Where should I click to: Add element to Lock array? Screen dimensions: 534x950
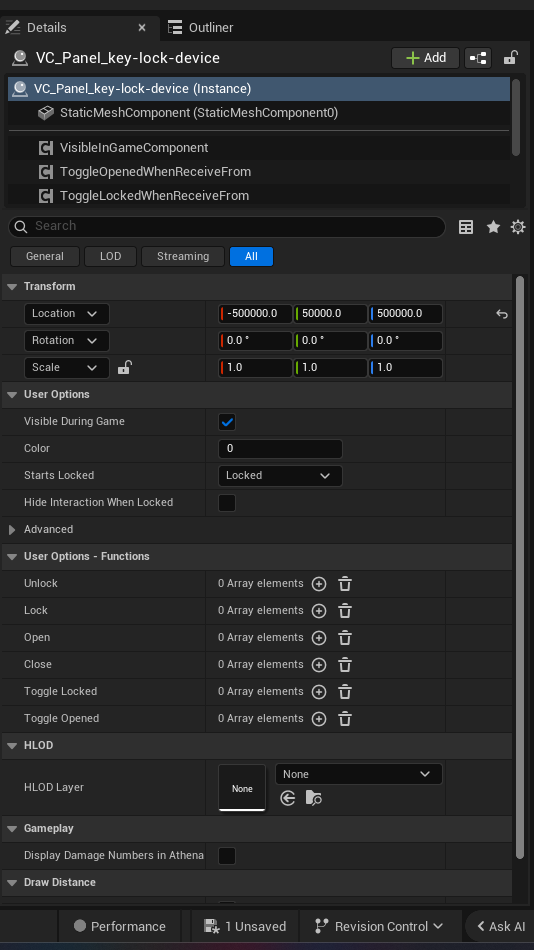[x=319, y=611]
